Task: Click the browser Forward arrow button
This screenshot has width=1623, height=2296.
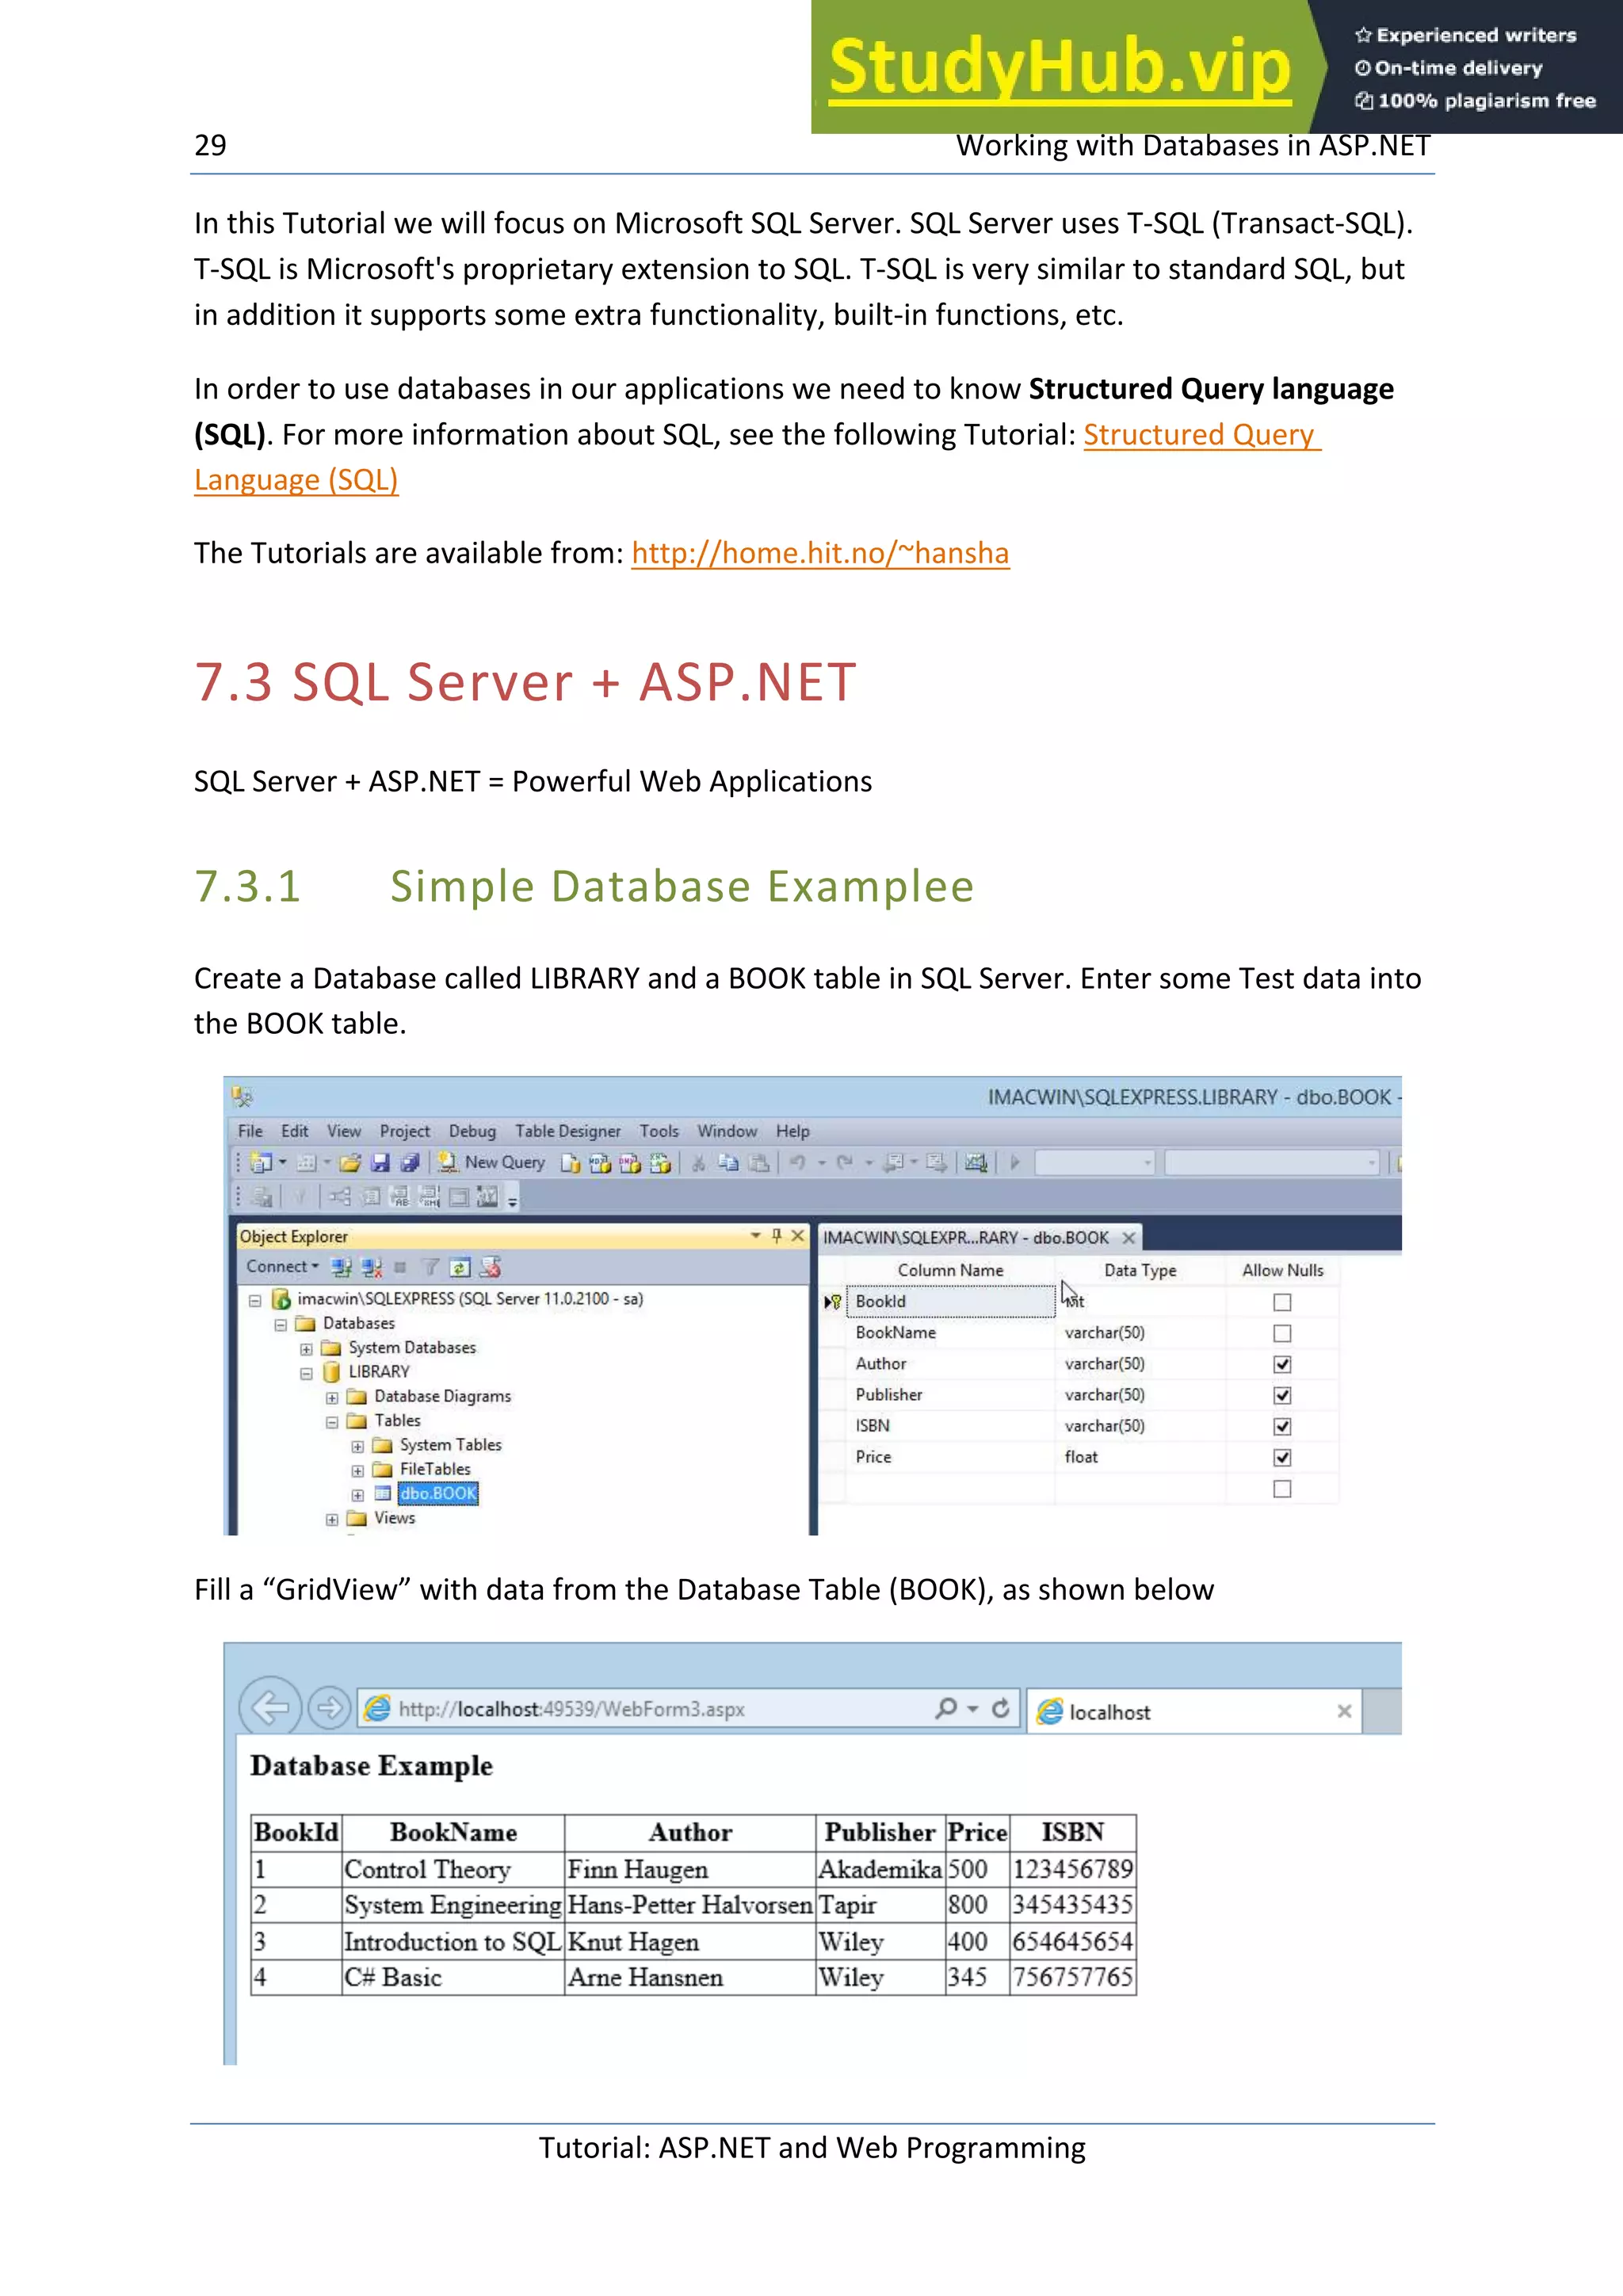Action: coord(329,1707)
